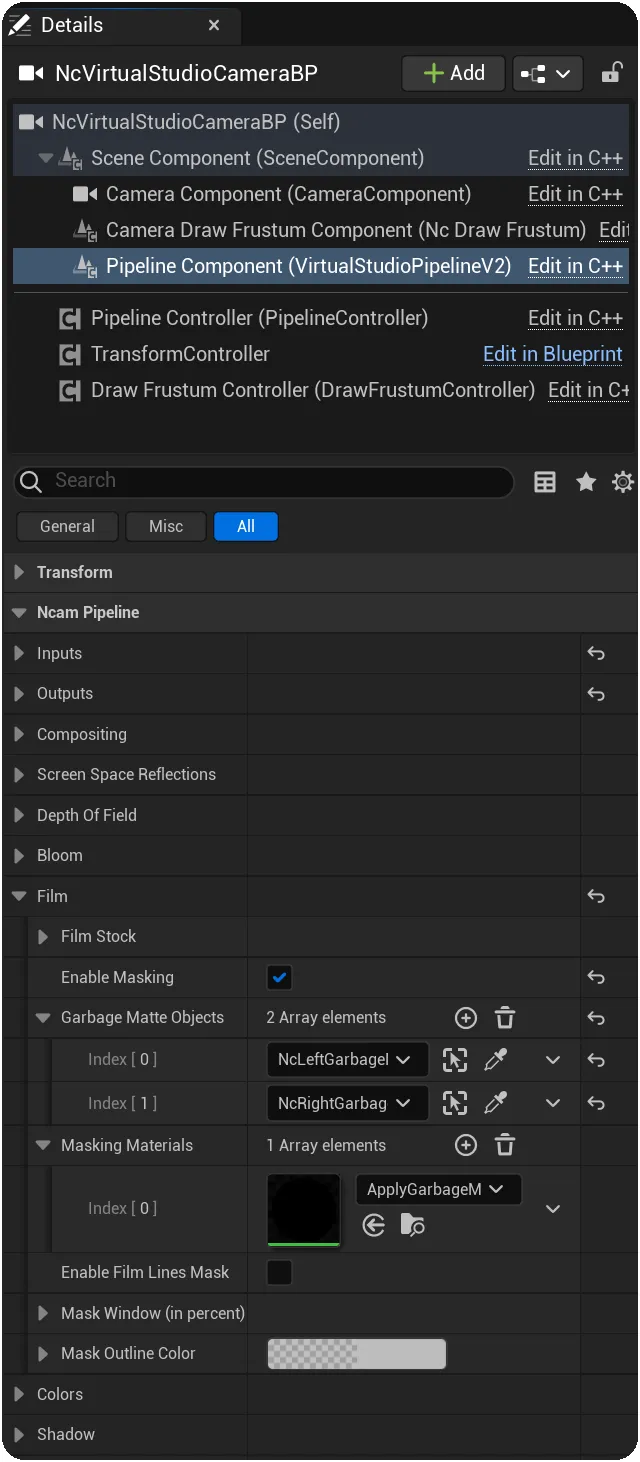Collapse the Ncam Pipeline section
640x1462 pixels.
coord(19,612)
